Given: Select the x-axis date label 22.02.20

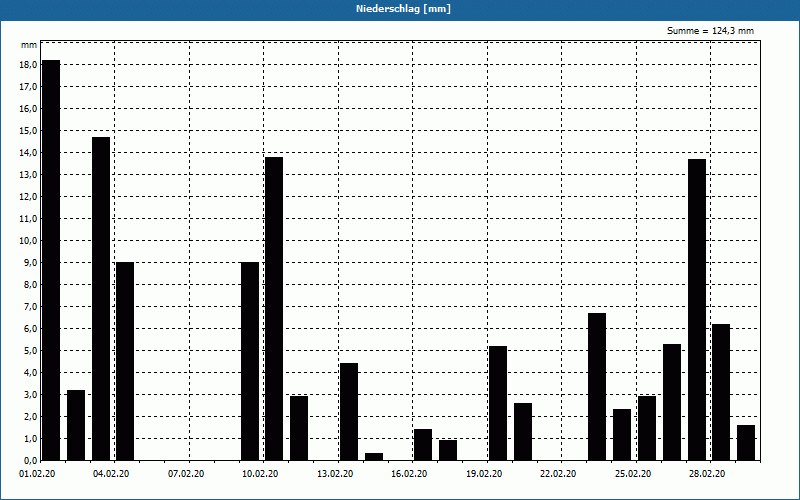Looking at the screenshot, I should (x=558, y=474).
